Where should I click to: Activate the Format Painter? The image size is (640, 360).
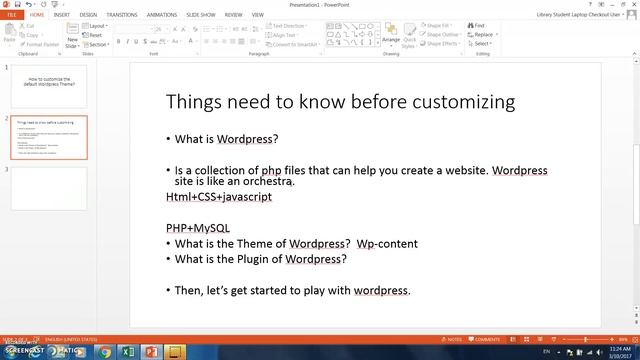(40, 44)
